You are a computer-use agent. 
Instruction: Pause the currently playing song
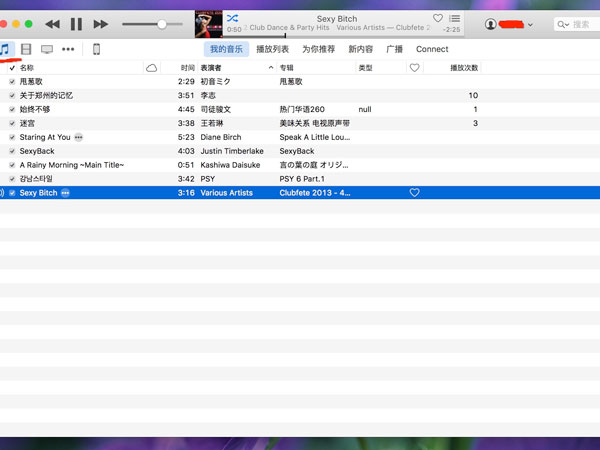76,23
